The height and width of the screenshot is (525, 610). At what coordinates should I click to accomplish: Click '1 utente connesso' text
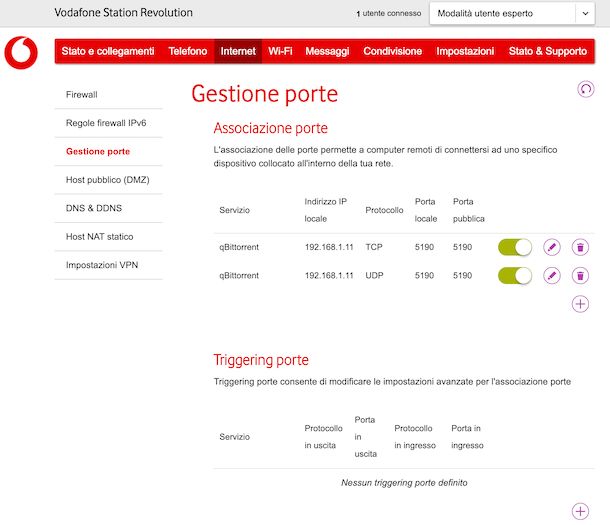tap(389, 14)
